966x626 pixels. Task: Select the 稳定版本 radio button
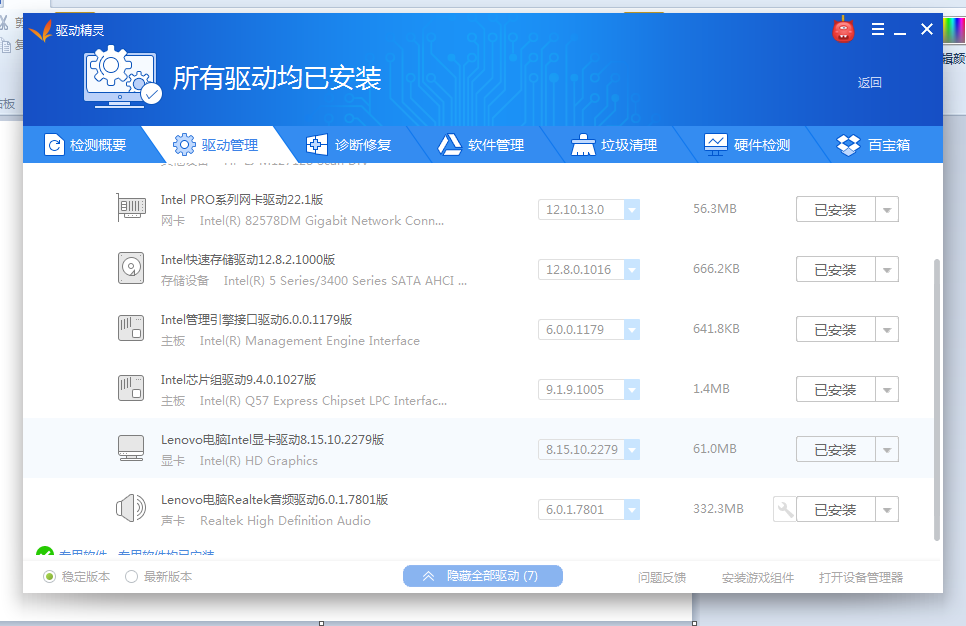pos(50,576)
